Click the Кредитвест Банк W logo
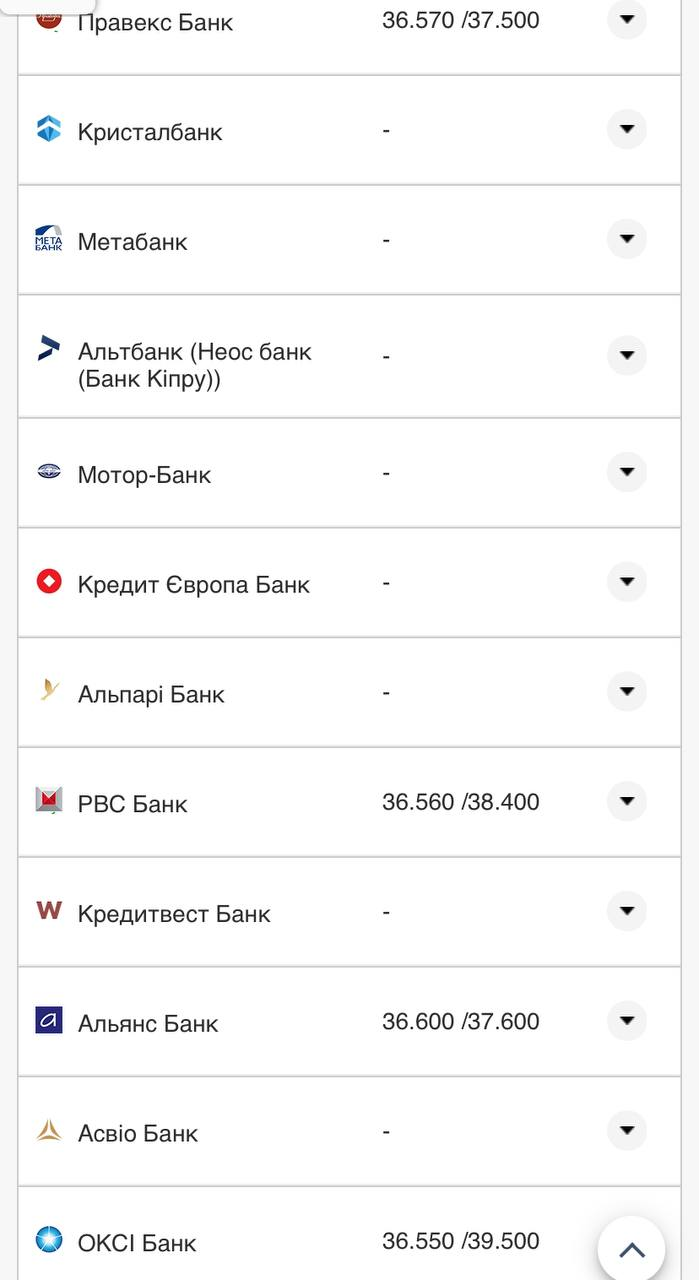This screenshot has height=1280, width=699. (x=49, y=910)
